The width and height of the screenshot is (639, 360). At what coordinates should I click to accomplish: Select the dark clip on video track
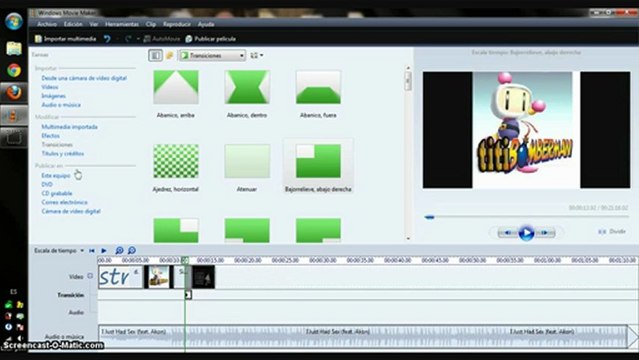coord(203,277)
